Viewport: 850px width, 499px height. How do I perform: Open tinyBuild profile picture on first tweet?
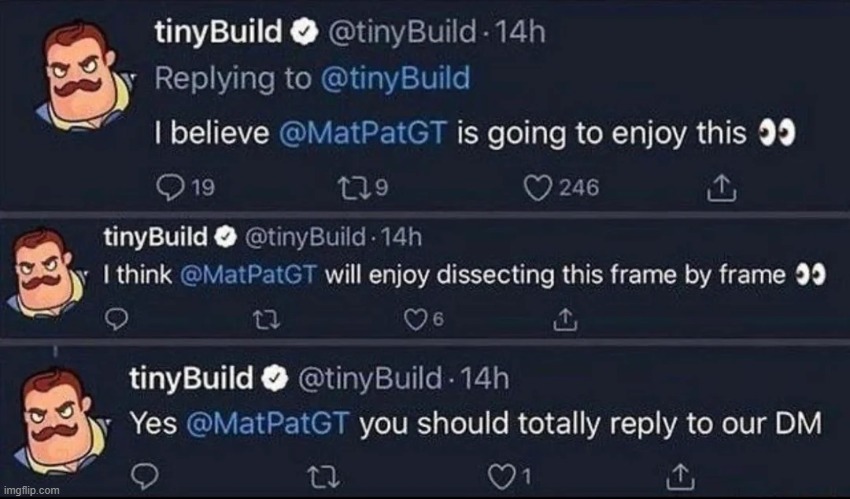(84, 75)
